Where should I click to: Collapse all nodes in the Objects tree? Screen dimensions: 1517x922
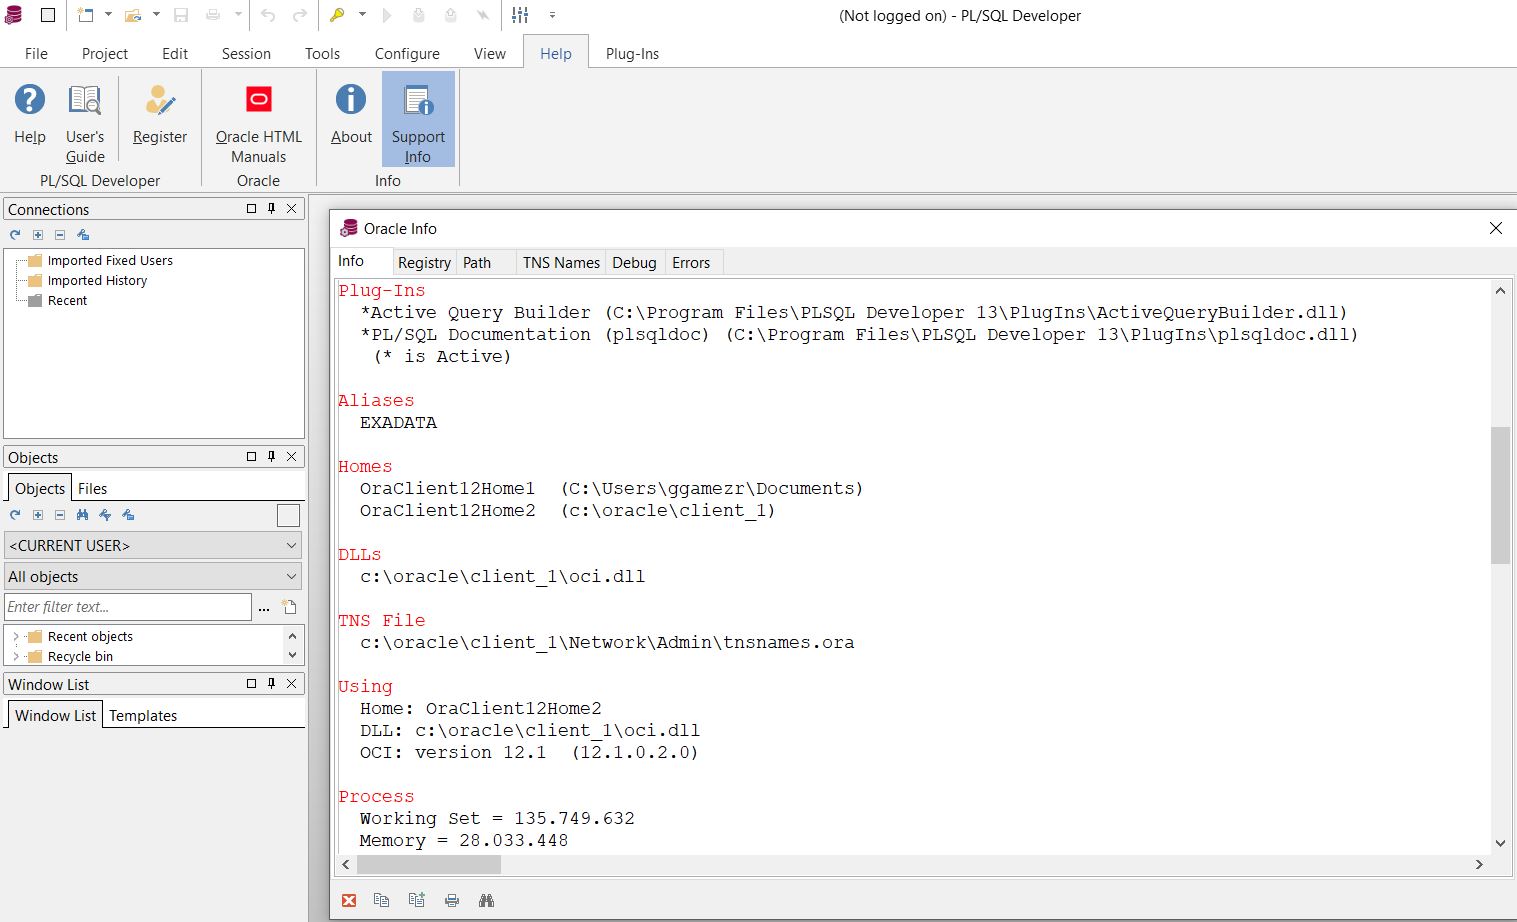[x=60, y=514]
